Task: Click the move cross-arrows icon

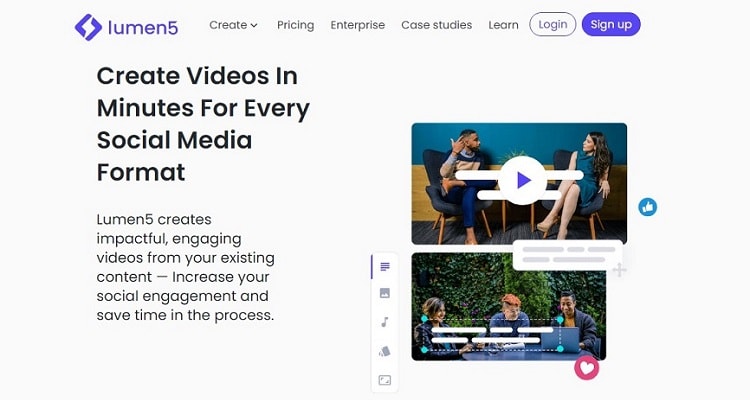Action: pyautogui.click(x=619, y=270)
